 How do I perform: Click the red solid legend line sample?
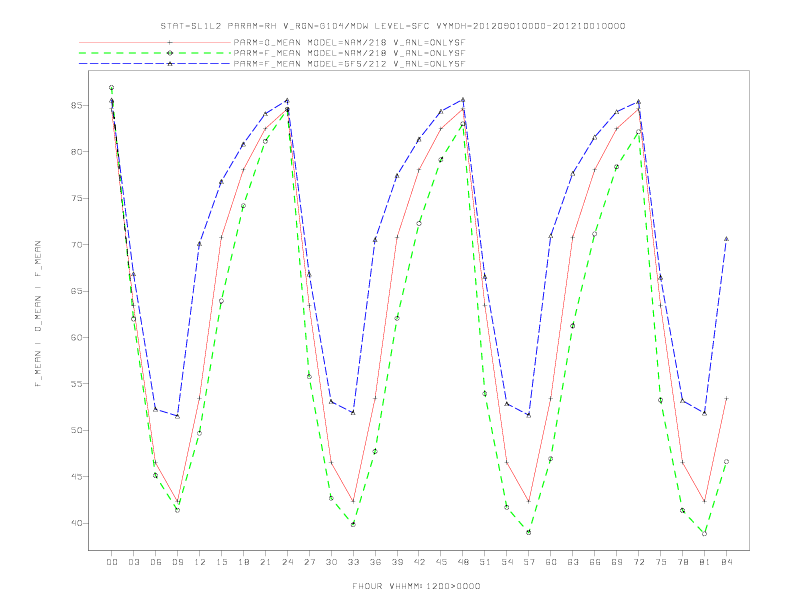point(155,42)
